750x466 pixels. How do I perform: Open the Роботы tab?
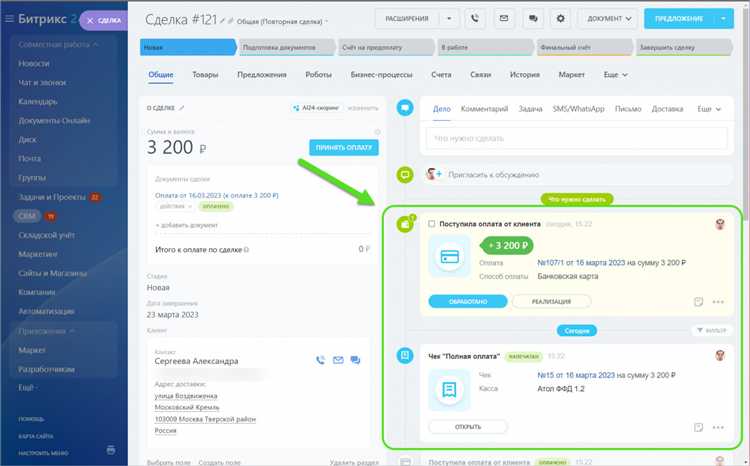[x=319, y=75]
